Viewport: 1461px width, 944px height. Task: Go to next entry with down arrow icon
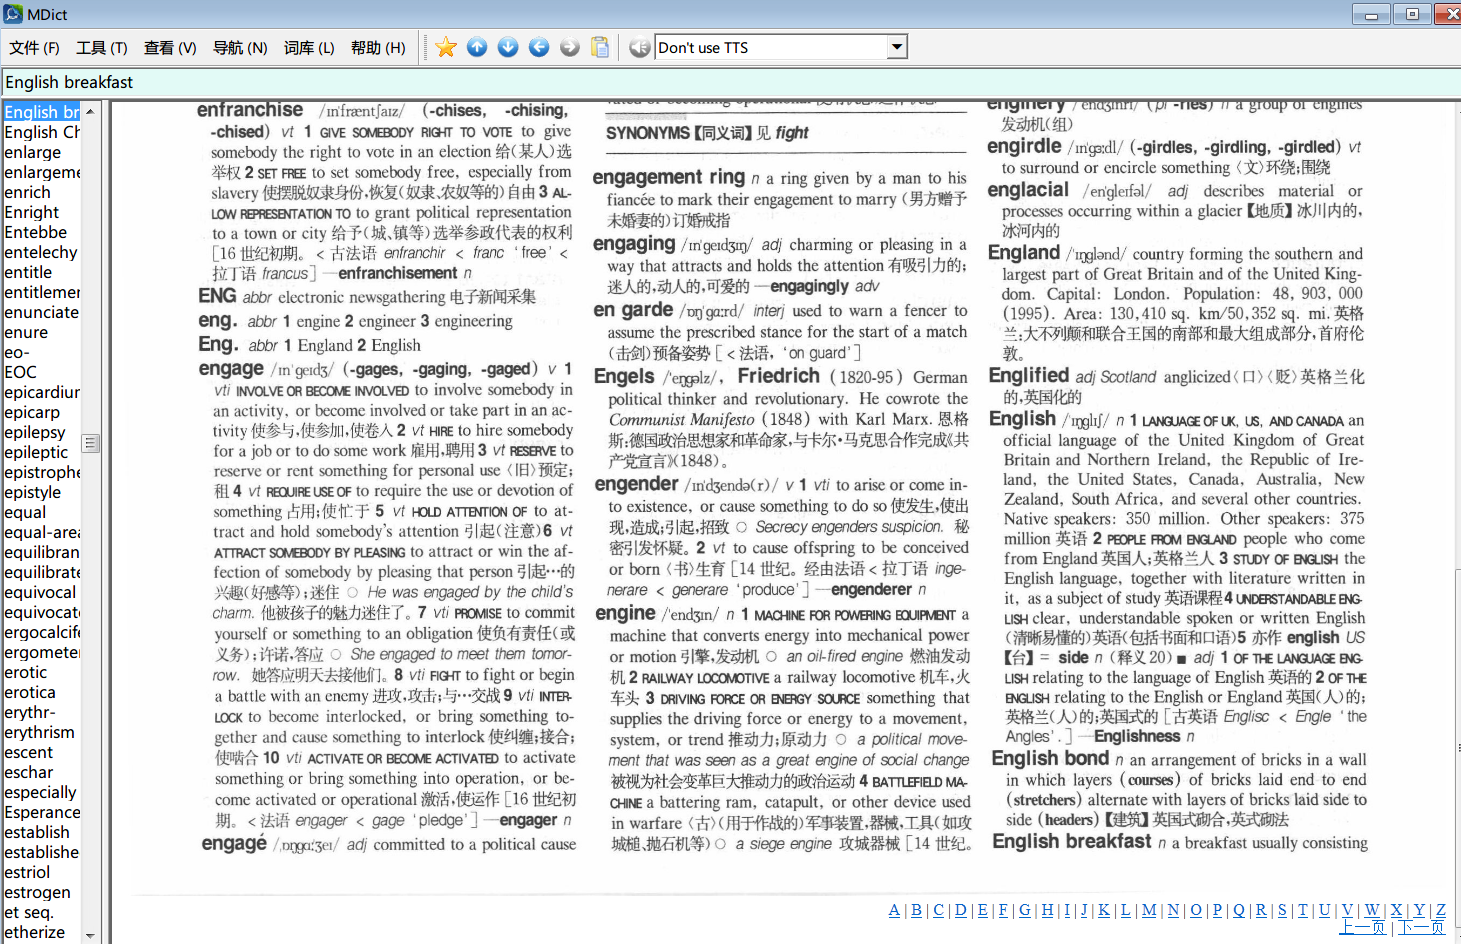click(x=508, y=47)
